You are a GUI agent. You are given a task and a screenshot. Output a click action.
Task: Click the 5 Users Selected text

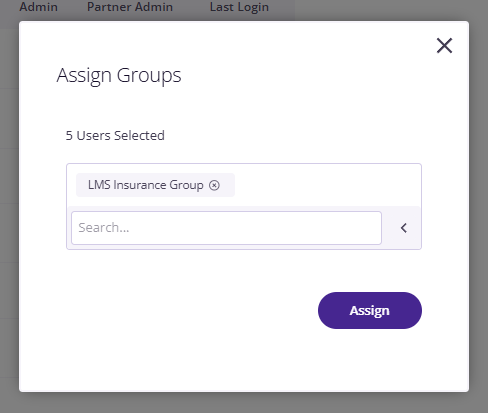point(115,135)
